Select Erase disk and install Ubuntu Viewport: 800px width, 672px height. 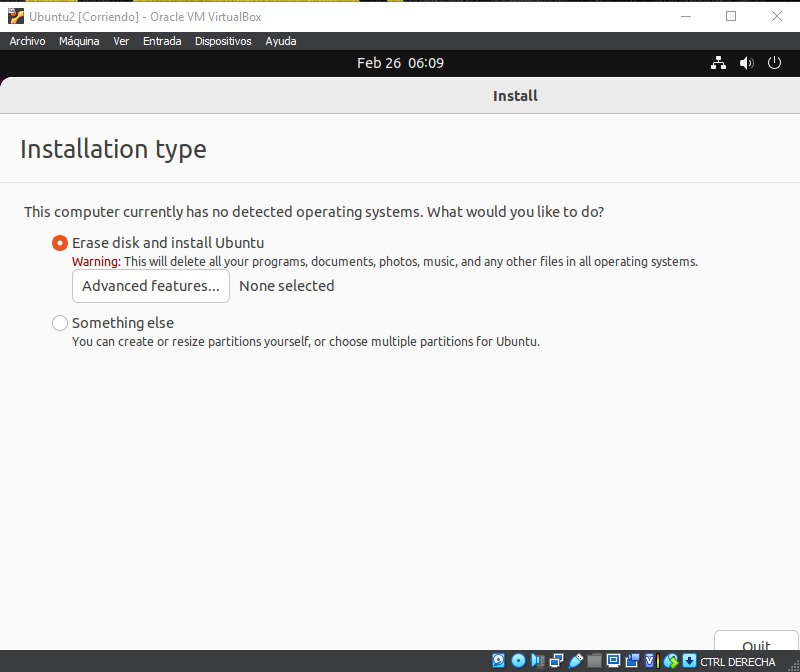point(60,243)
